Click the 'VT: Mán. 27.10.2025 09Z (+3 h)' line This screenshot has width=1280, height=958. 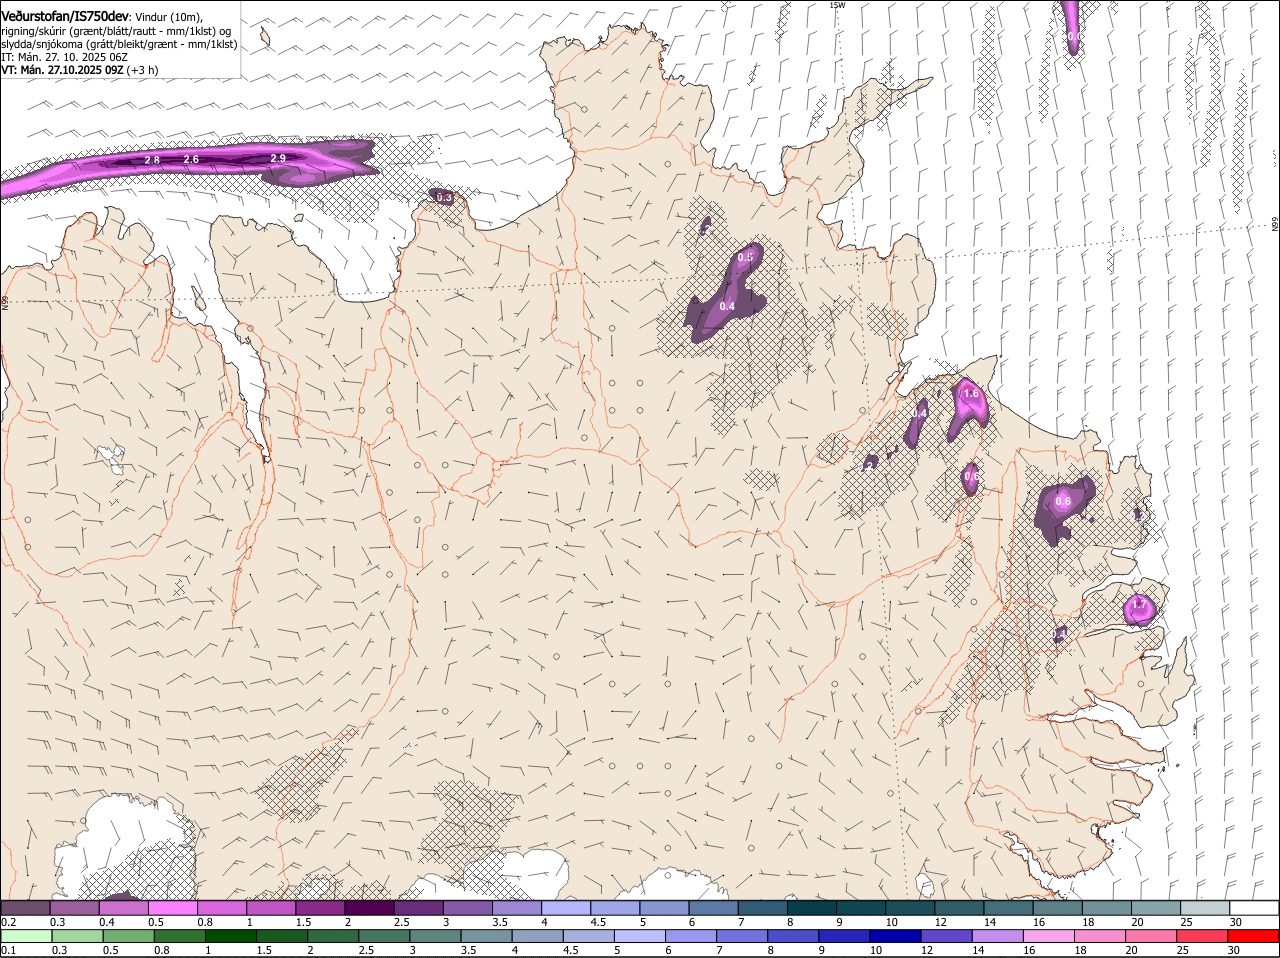click(79, 70)
